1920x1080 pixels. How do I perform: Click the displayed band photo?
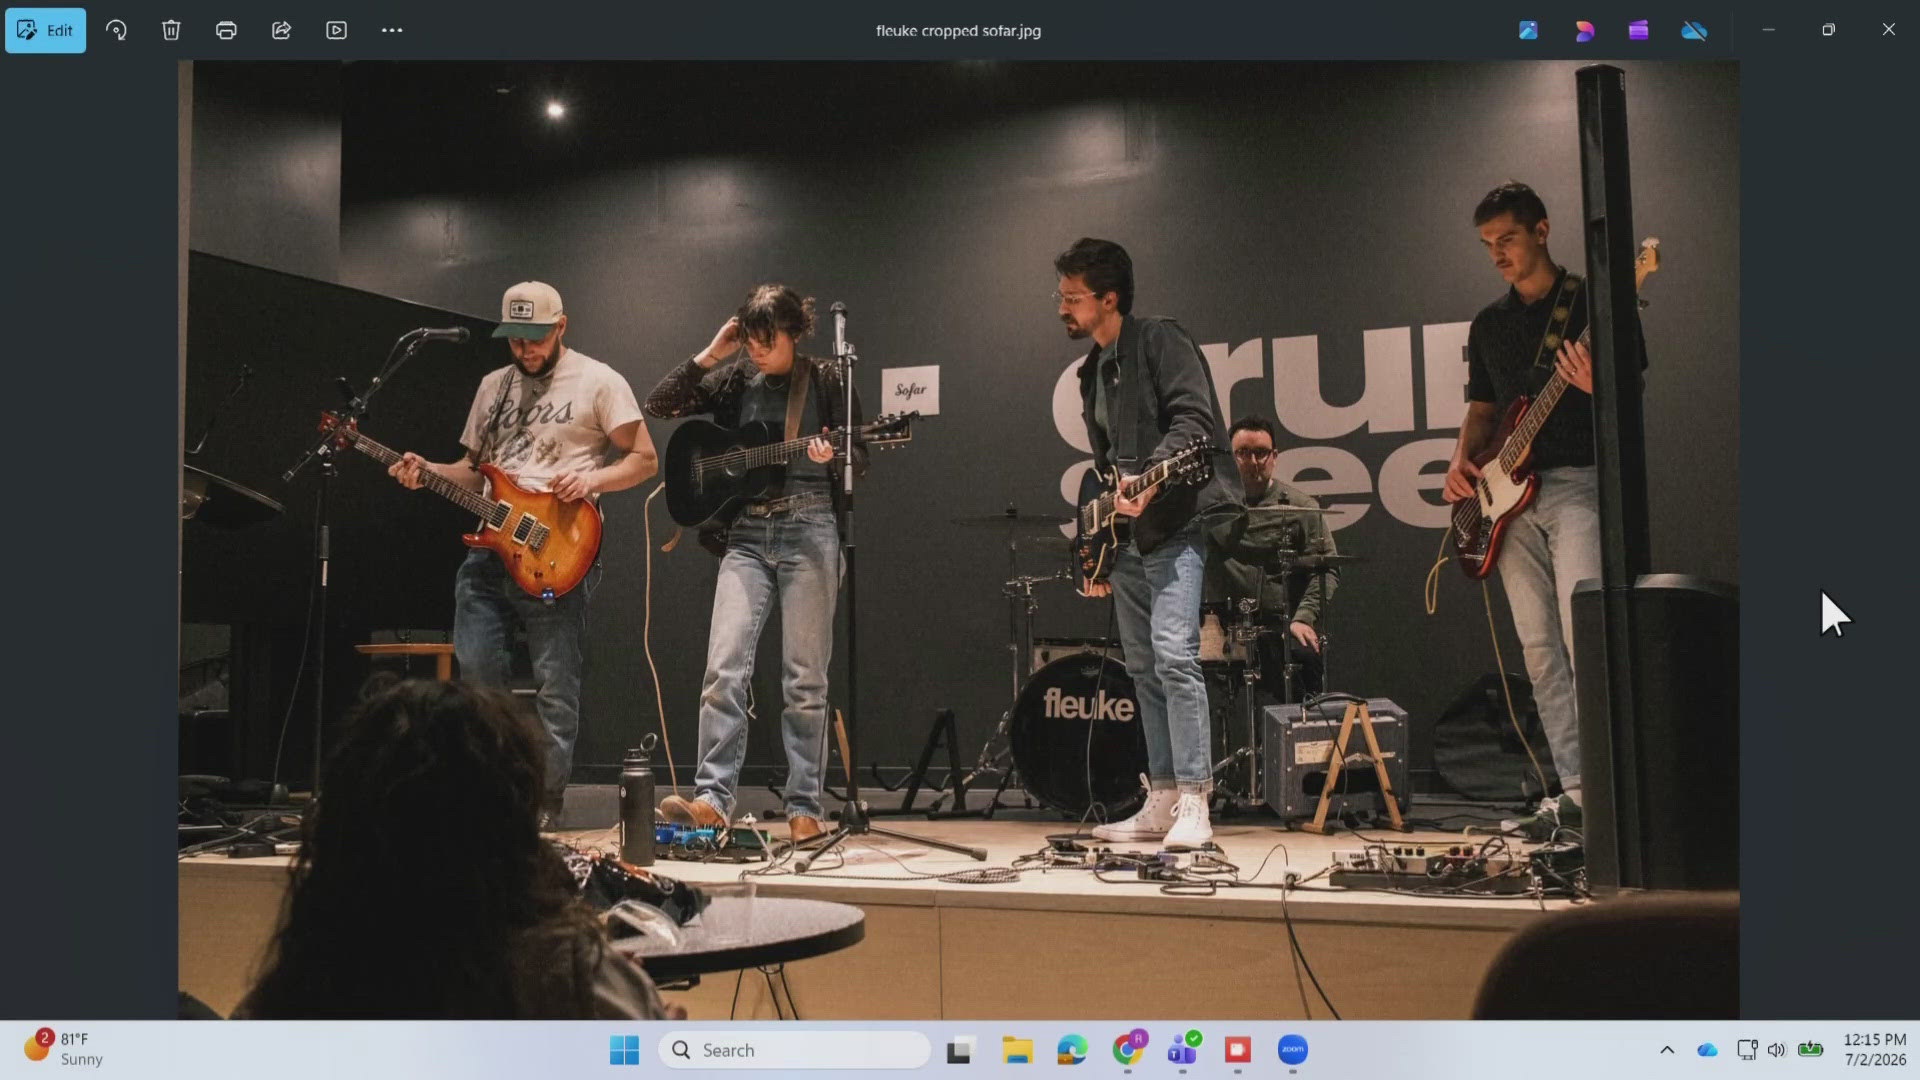[x=959, y=540]
